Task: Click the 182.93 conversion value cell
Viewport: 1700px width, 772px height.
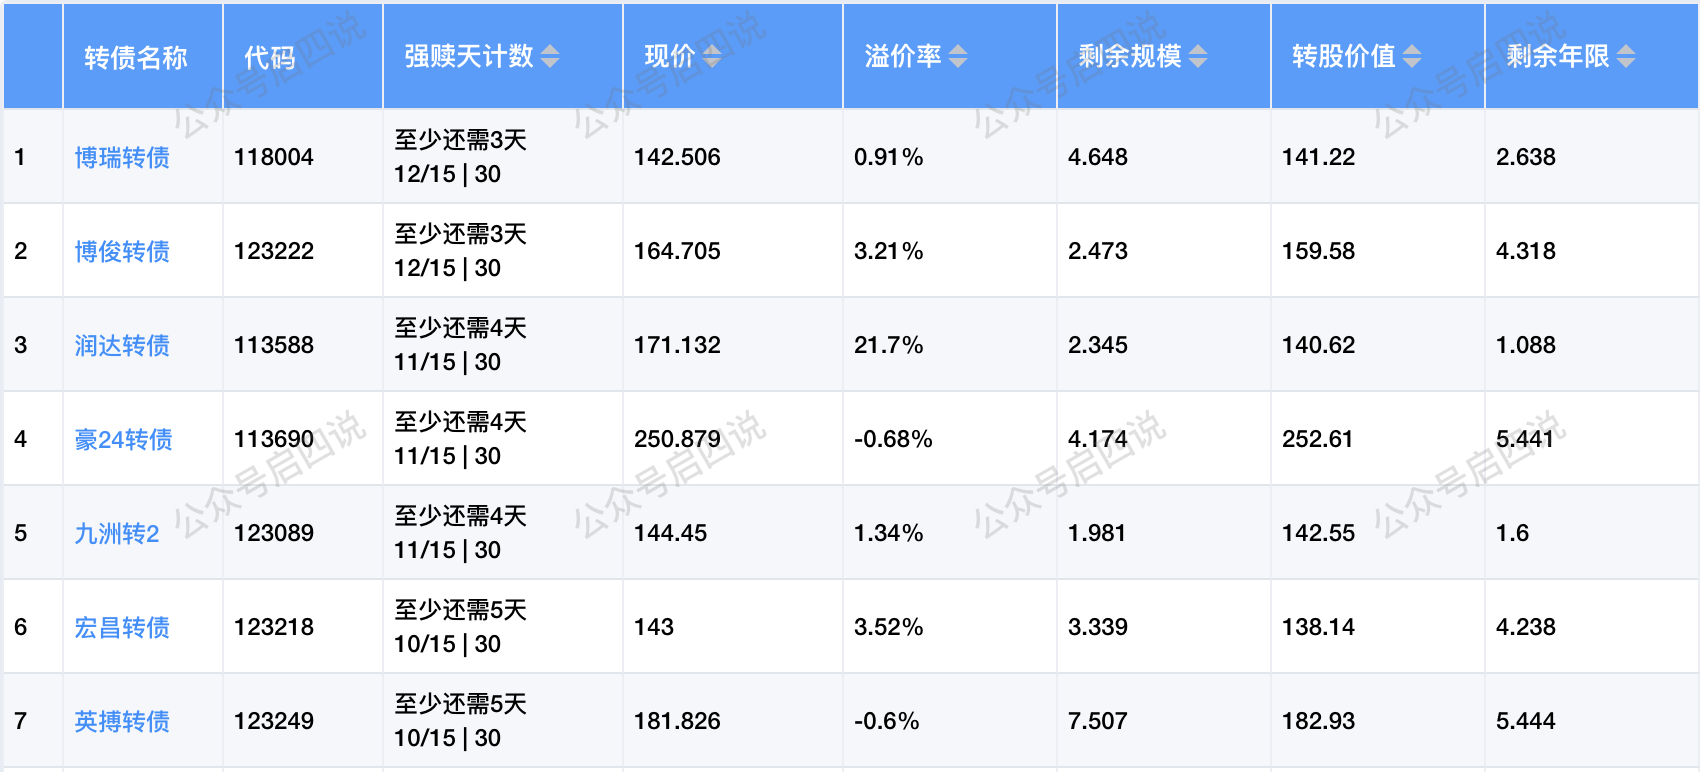Action: [1318, 721]
